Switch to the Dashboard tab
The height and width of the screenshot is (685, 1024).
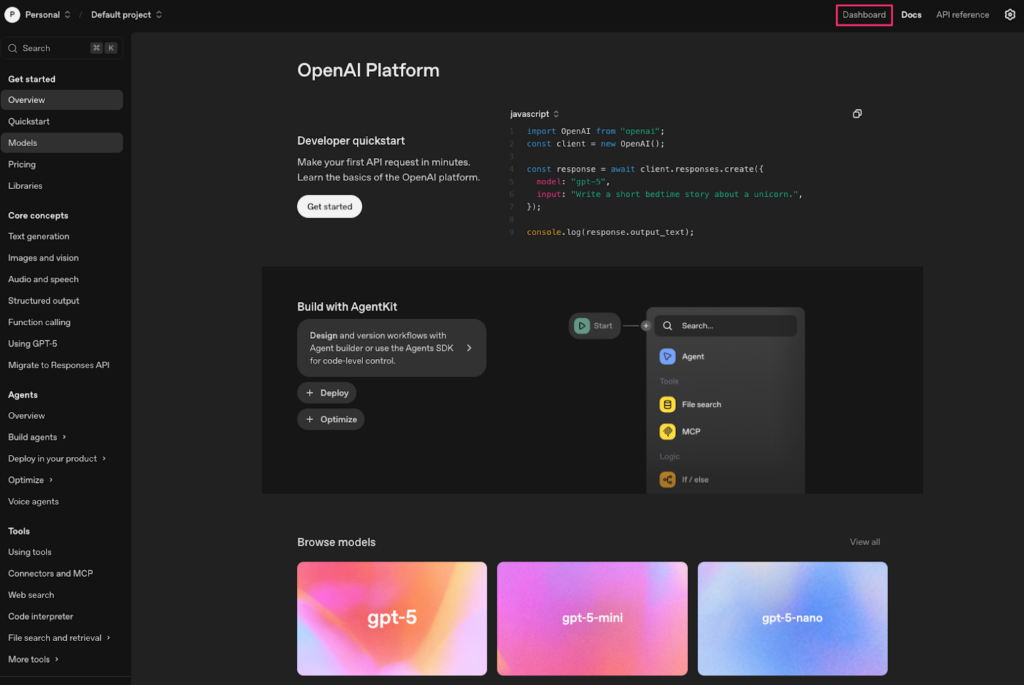[x=863, y=14]
